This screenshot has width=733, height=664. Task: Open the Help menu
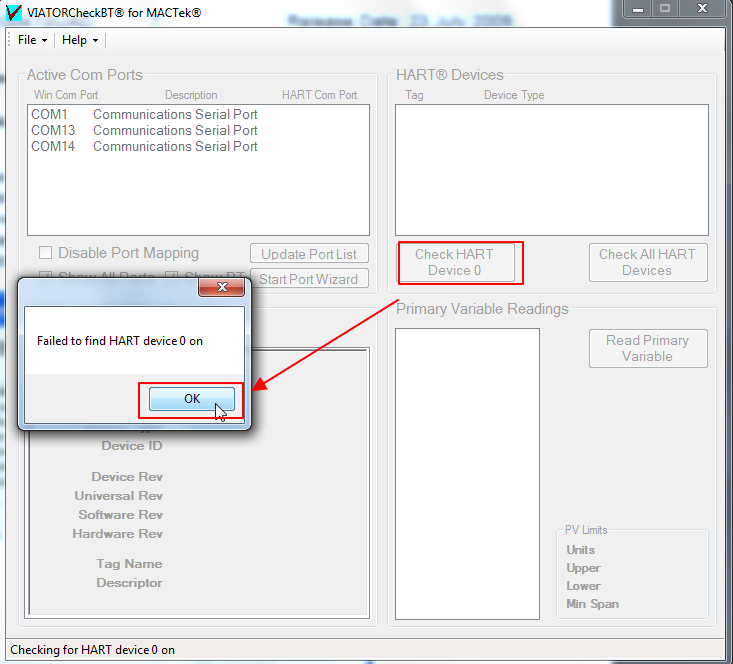point(80,40)
